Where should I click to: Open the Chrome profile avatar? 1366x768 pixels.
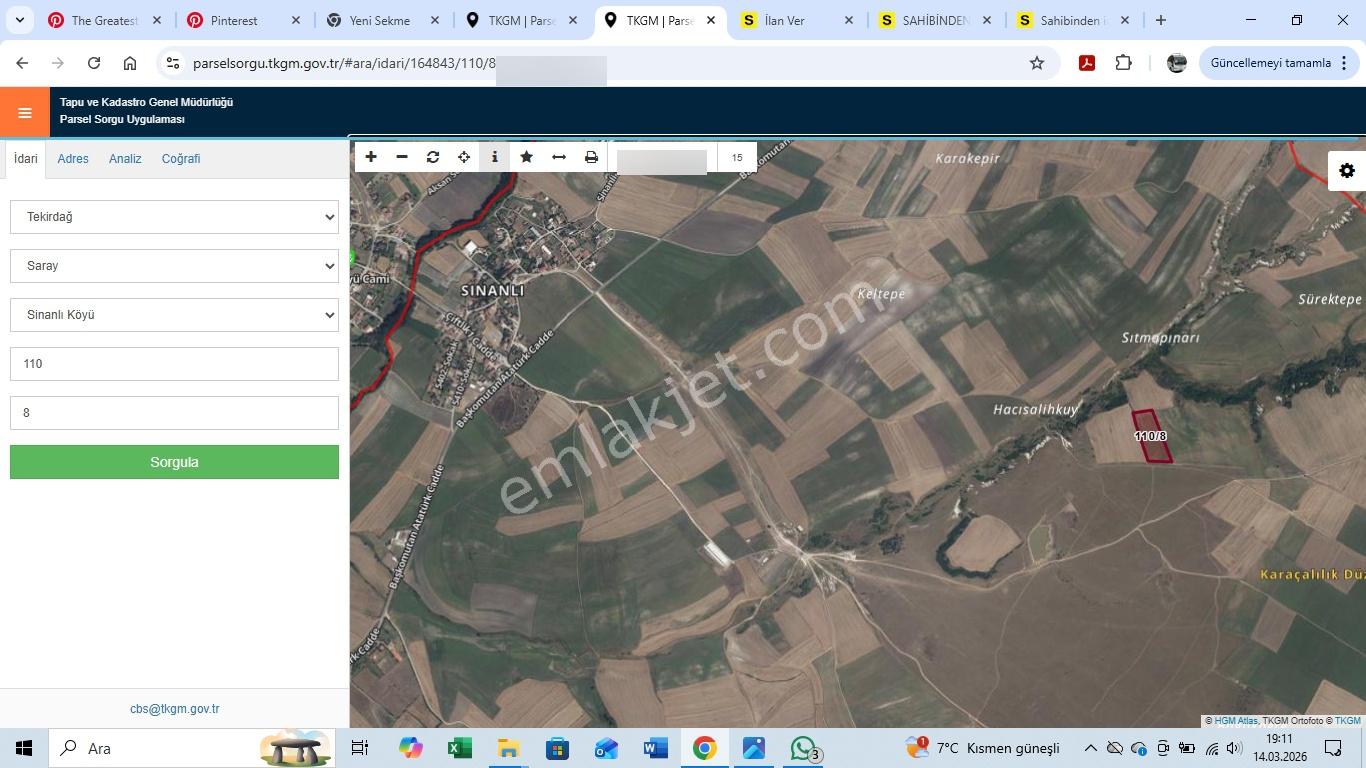pyautogui.click(x=1177, y=63)
